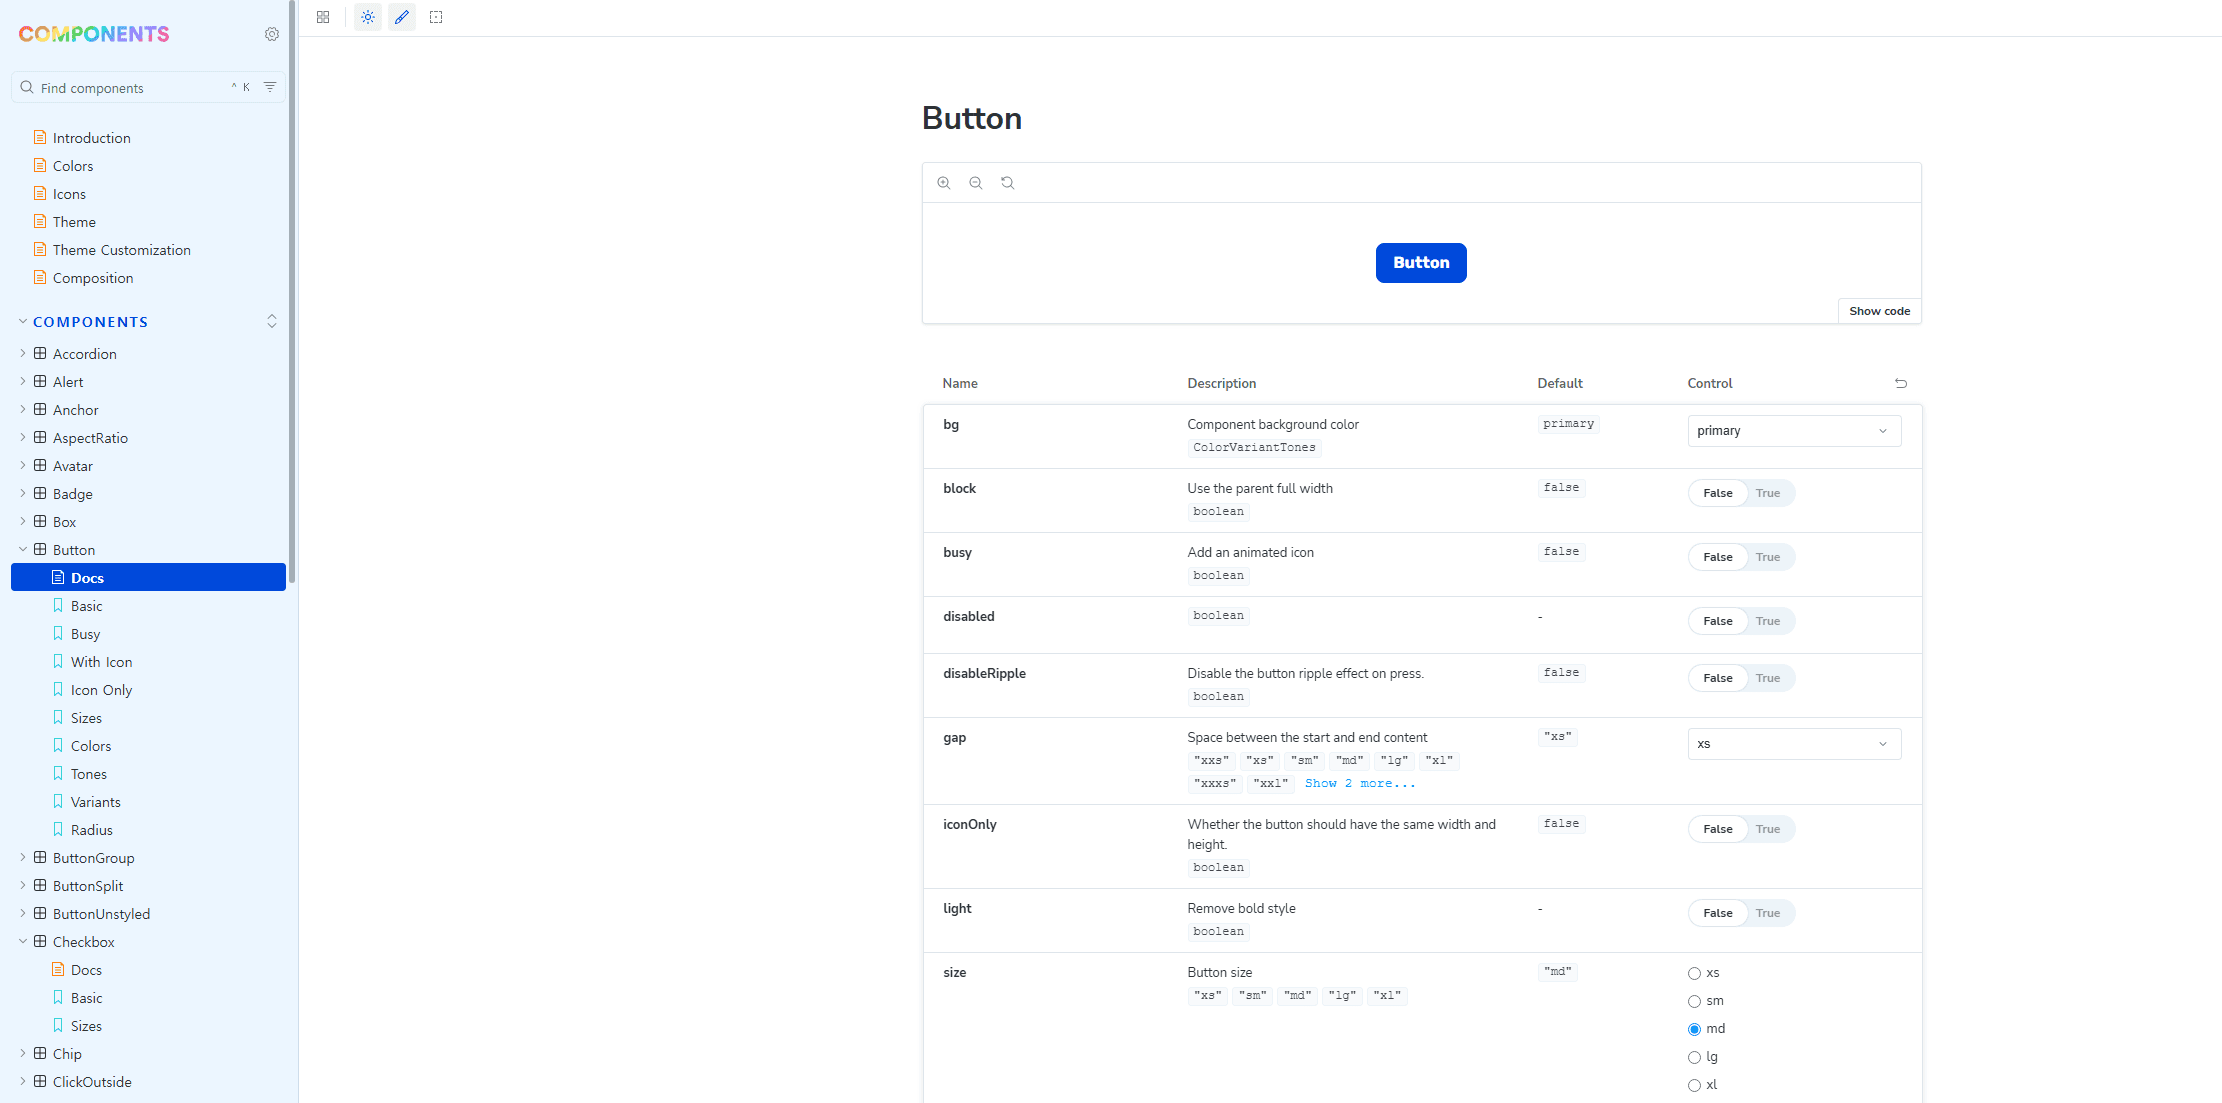Click the reset controls undo icon

click(x=1901, y=383)
